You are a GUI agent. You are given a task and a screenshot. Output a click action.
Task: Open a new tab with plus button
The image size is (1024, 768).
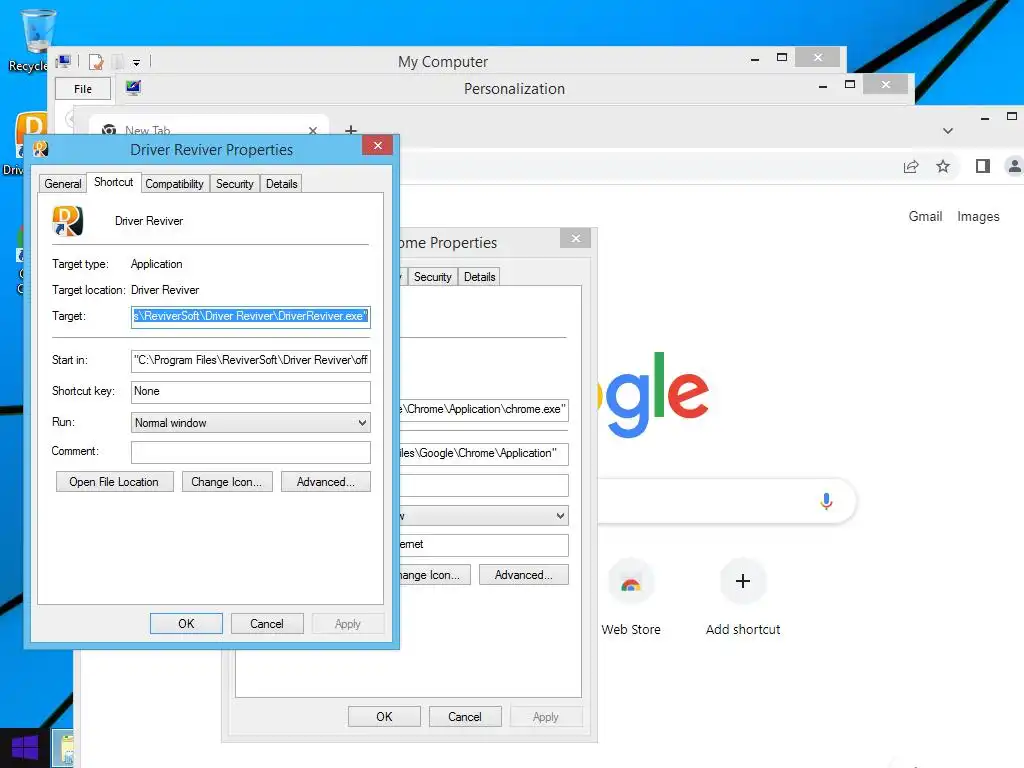coord(351,130)
